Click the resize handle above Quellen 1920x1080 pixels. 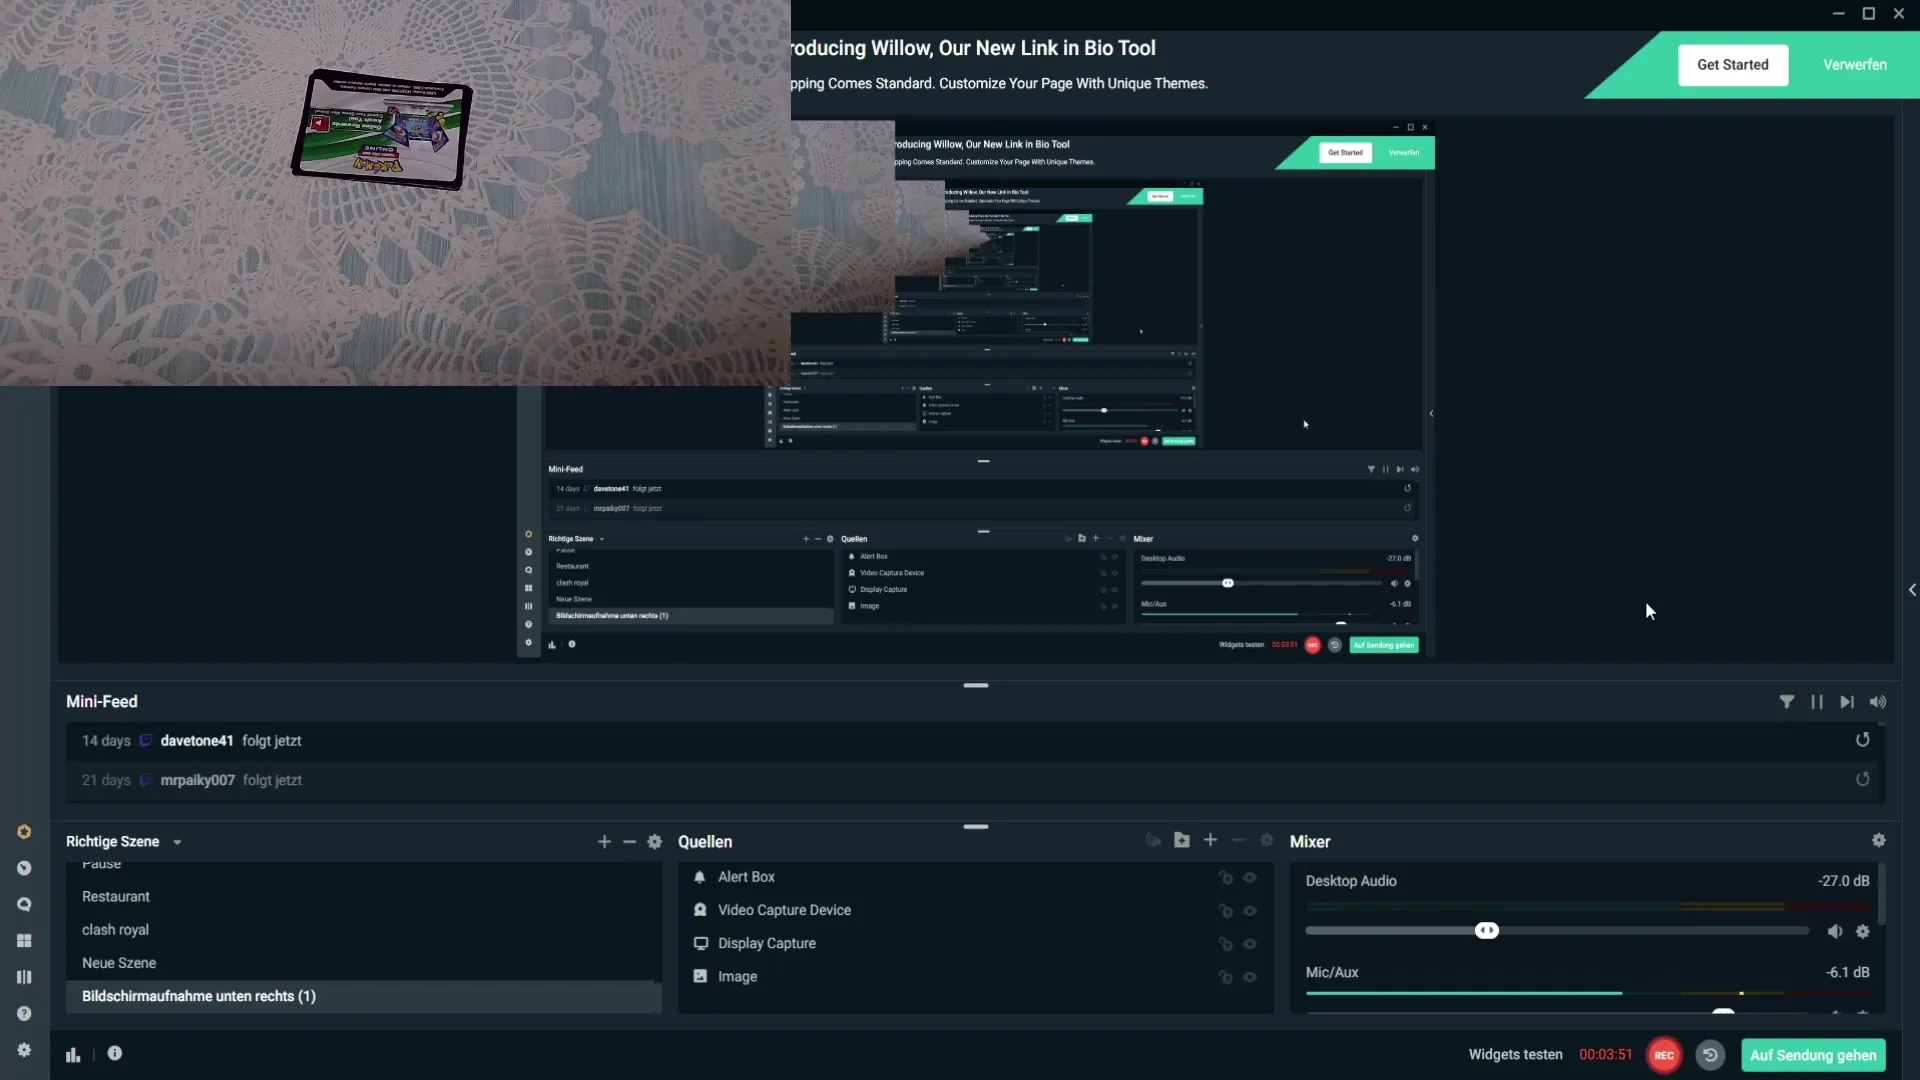[976, 827]
